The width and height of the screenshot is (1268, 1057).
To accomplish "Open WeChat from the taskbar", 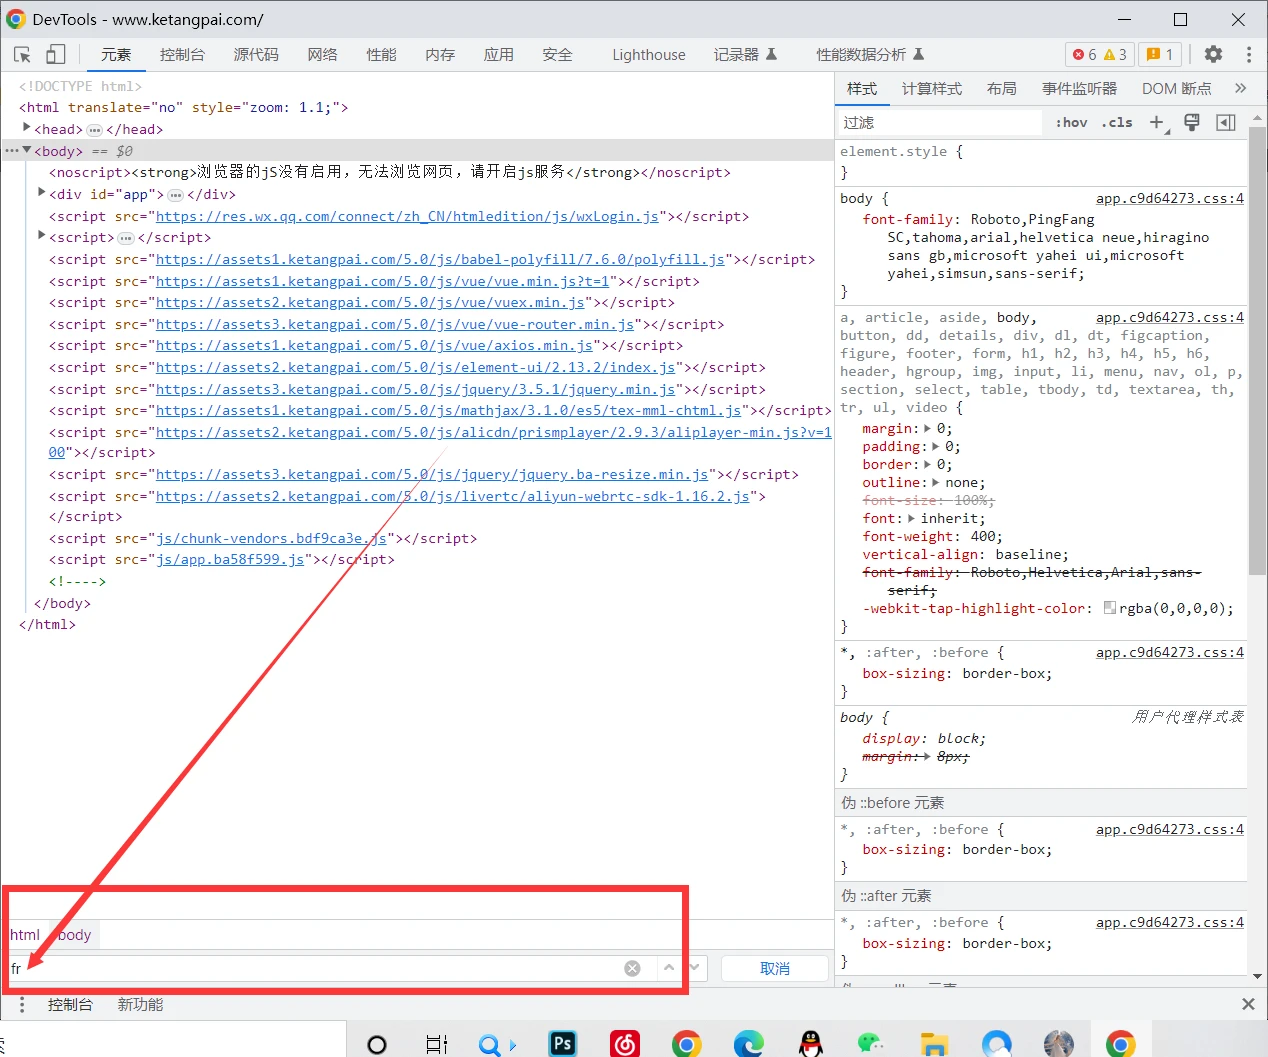I will pyautogui.click(x=872, y=1043).
